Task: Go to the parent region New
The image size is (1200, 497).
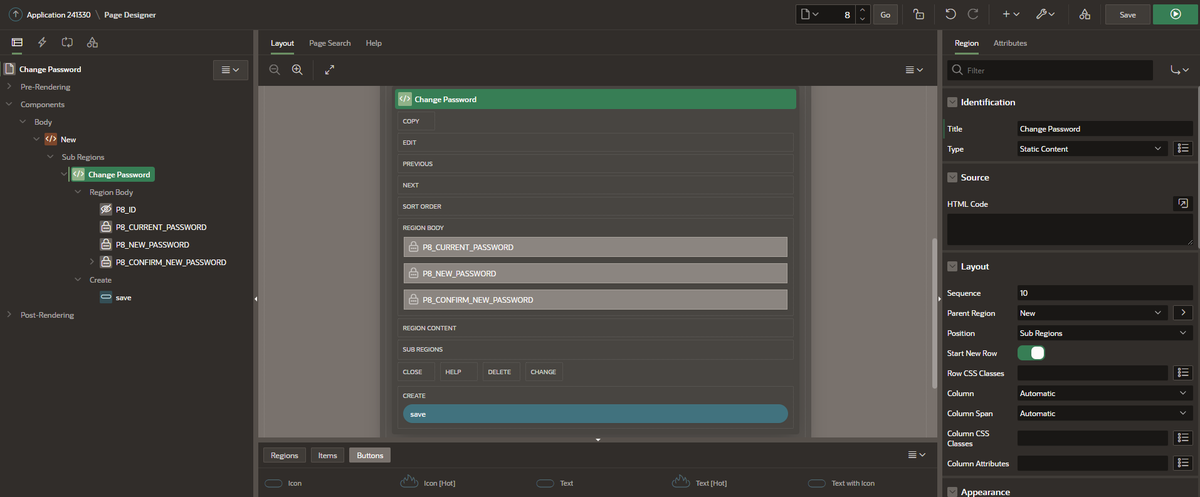Action: pyautogui.click(x=1183, y=313)
